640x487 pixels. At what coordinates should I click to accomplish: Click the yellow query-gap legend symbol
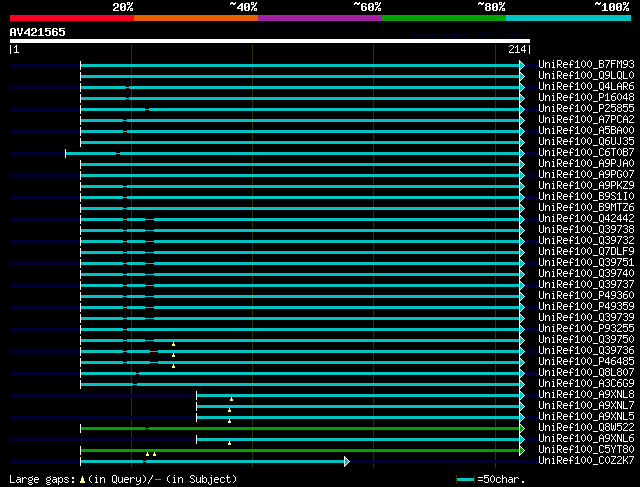82,480
